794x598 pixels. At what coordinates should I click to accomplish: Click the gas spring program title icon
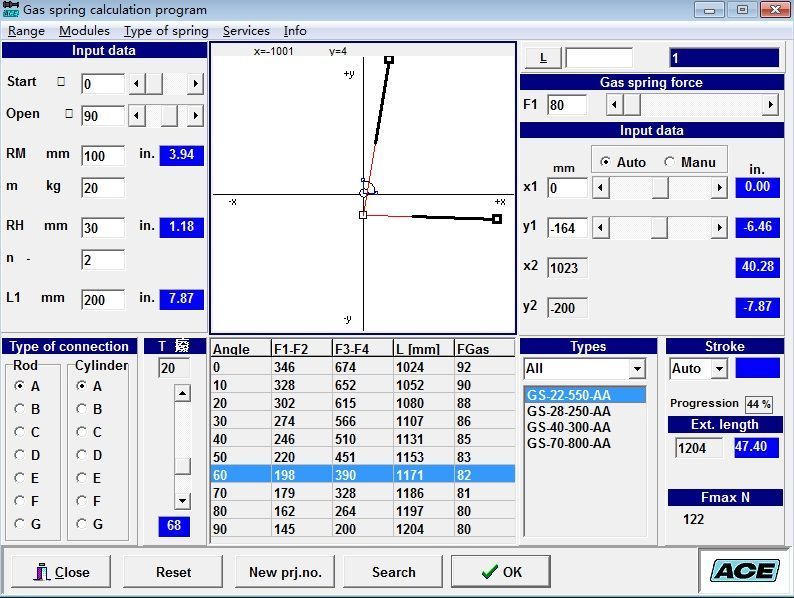tap(11, 10)
